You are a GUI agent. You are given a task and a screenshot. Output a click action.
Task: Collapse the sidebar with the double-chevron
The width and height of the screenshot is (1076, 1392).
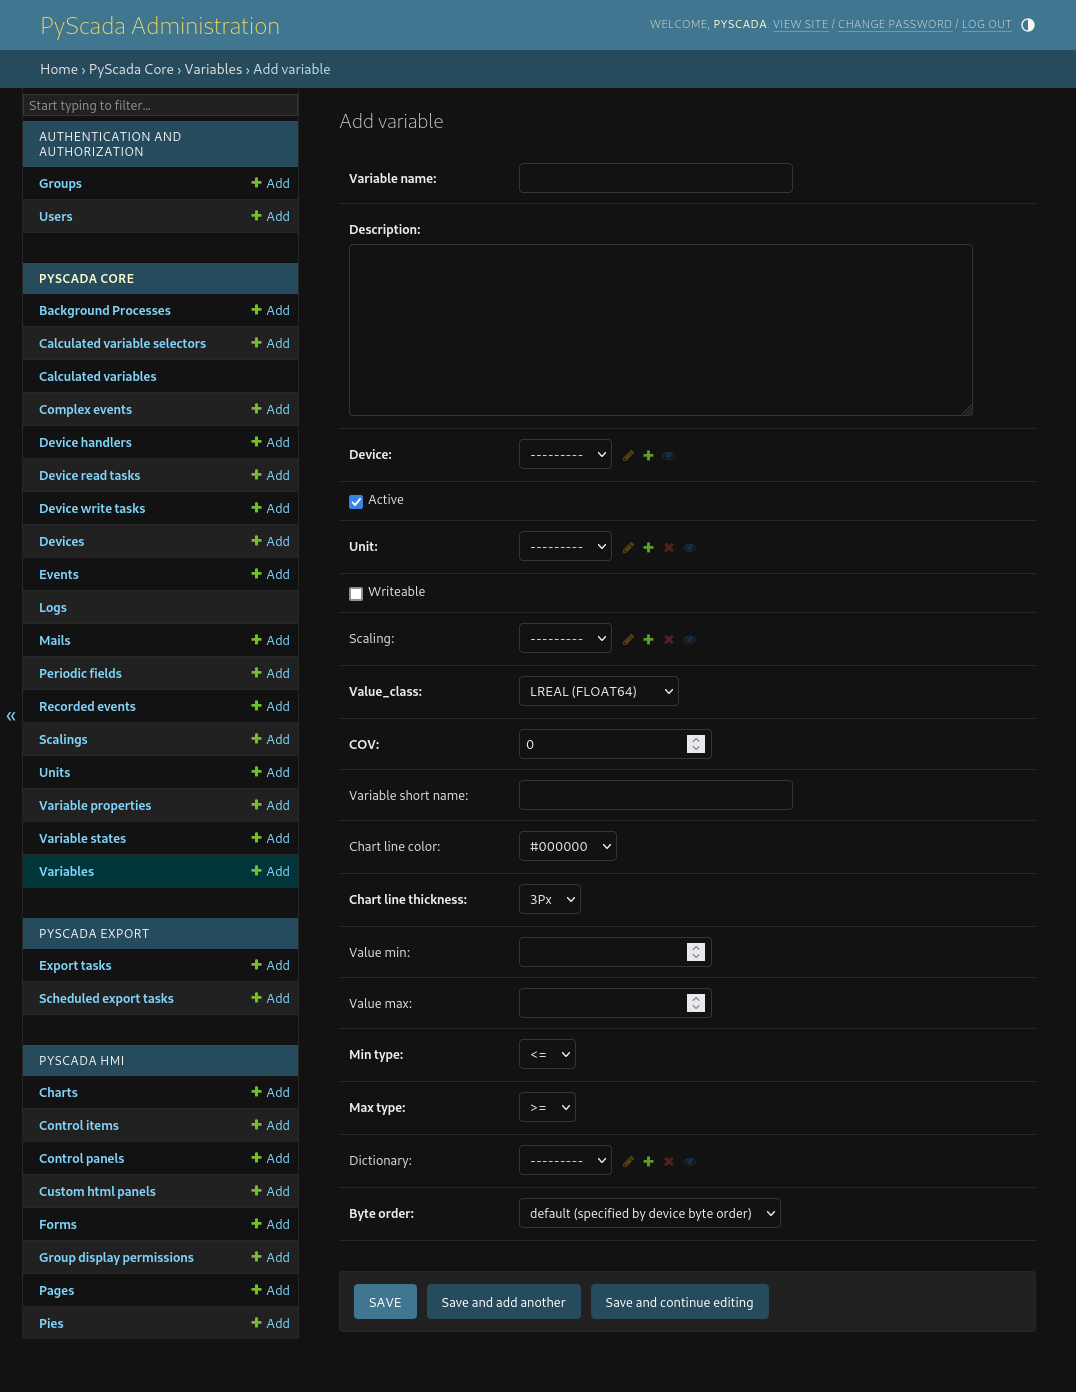click(11, 716)
